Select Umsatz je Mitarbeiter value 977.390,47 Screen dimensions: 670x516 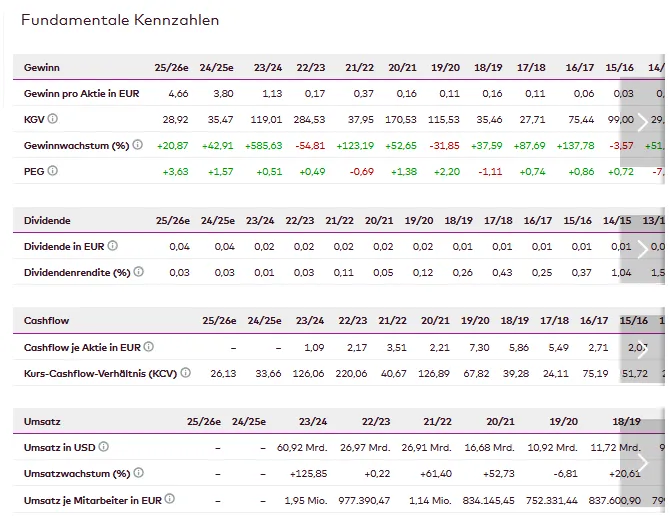(x=364, y=501)
